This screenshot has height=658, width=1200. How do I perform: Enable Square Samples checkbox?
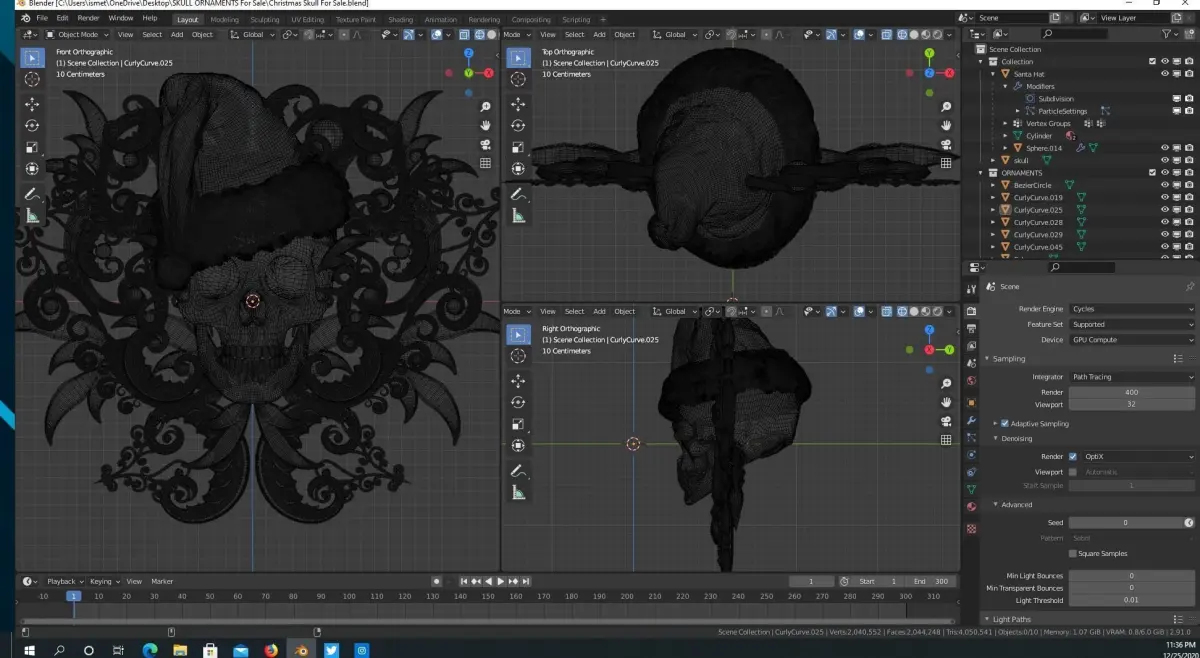1073,553
